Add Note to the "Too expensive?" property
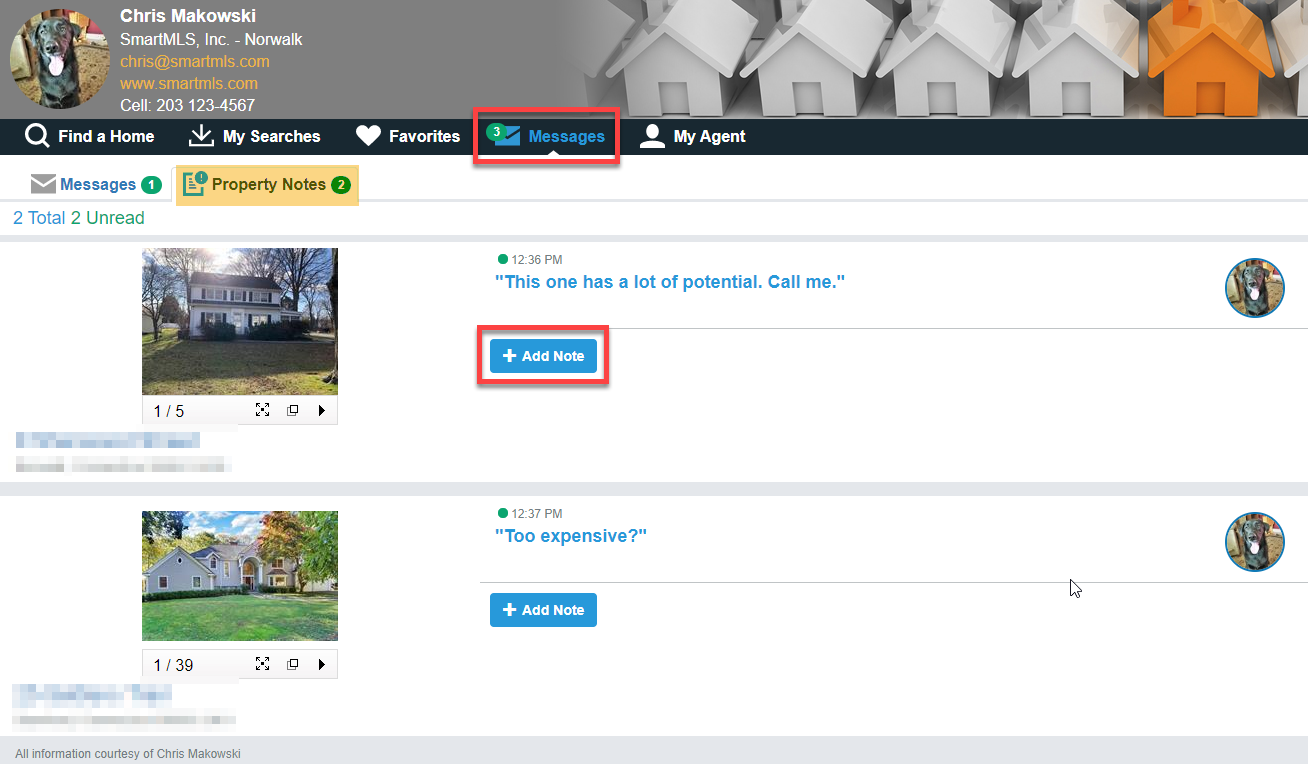This screenshot has width=1308, height=764. click(x=543, y=610)
